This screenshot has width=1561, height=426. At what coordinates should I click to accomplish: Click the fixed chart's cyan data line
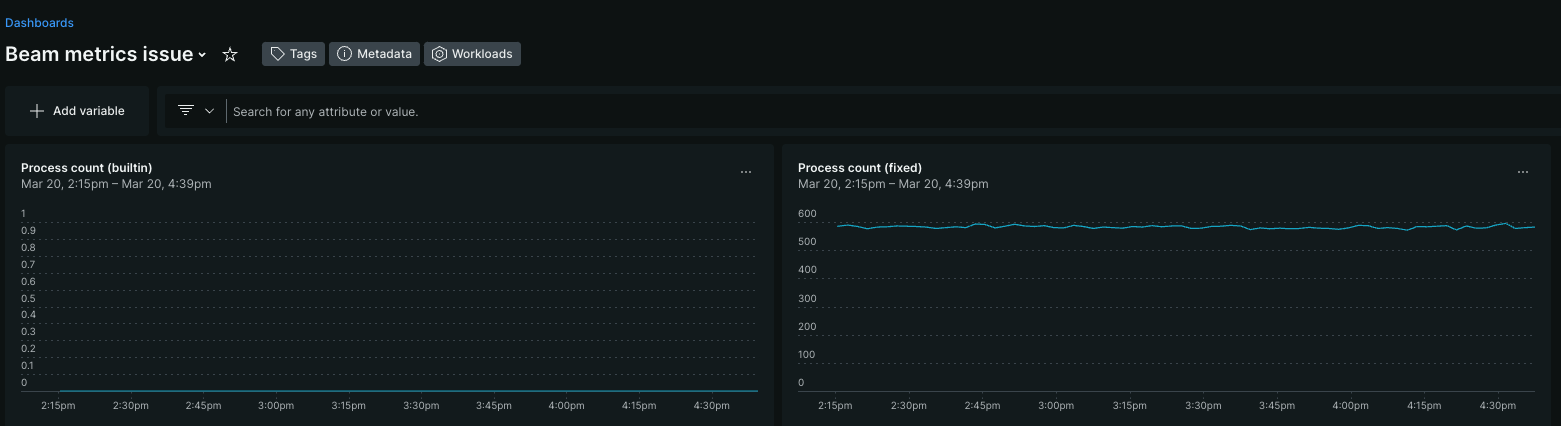click(1185, 227)
